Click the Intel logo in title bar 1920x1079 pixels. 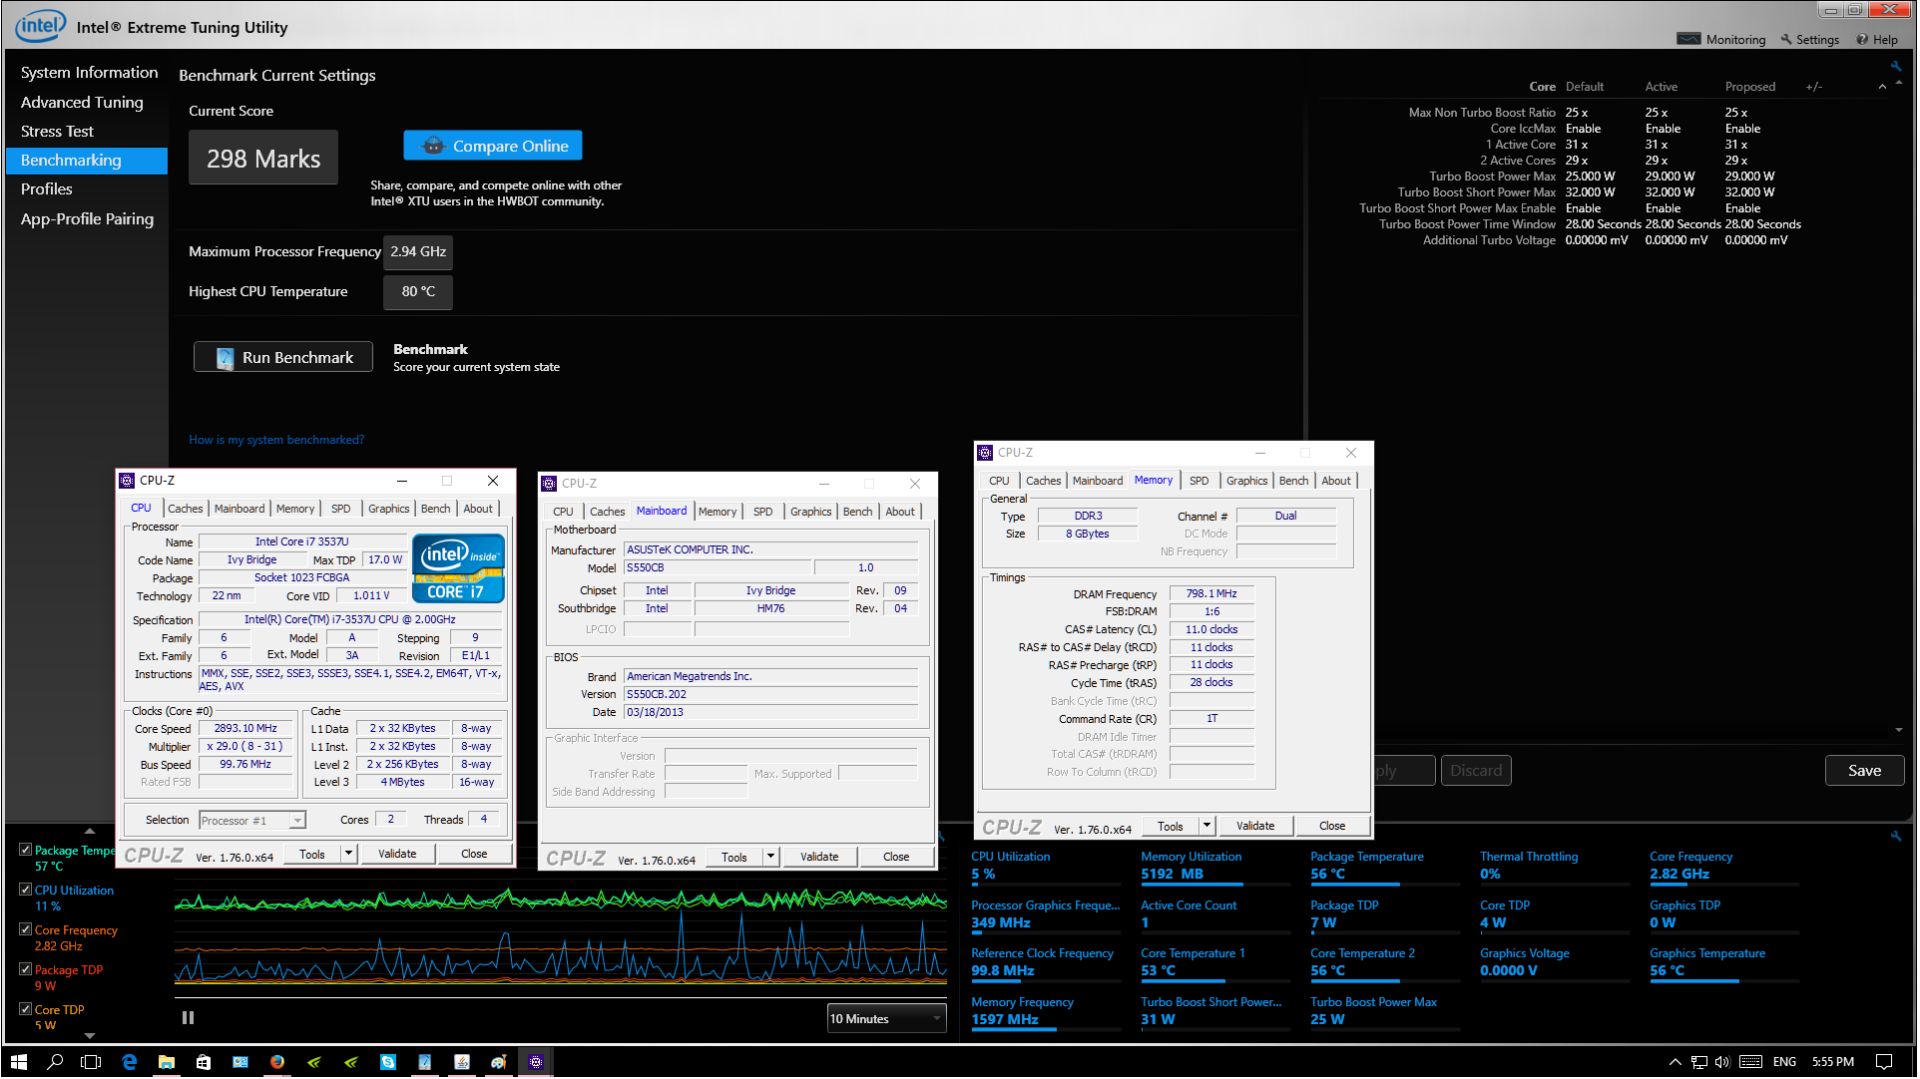coord(41,25)
